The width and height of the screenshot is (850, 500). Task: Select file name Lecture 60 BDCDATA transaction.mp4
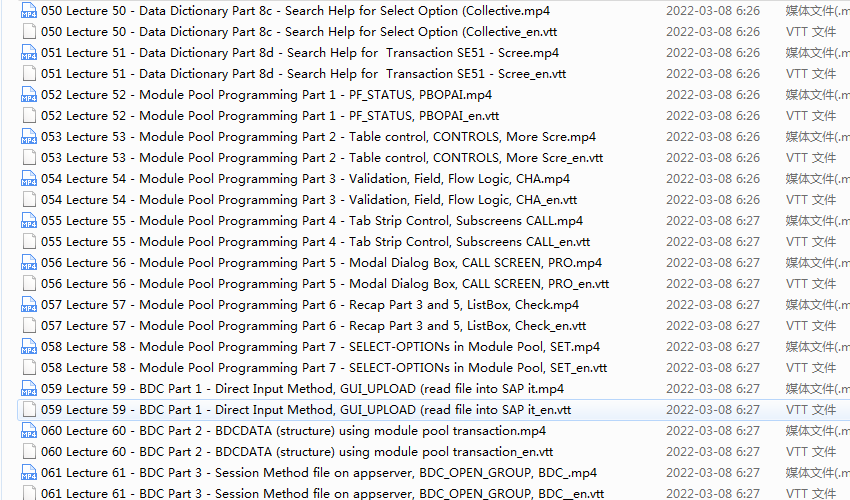(x=294, y=431)
